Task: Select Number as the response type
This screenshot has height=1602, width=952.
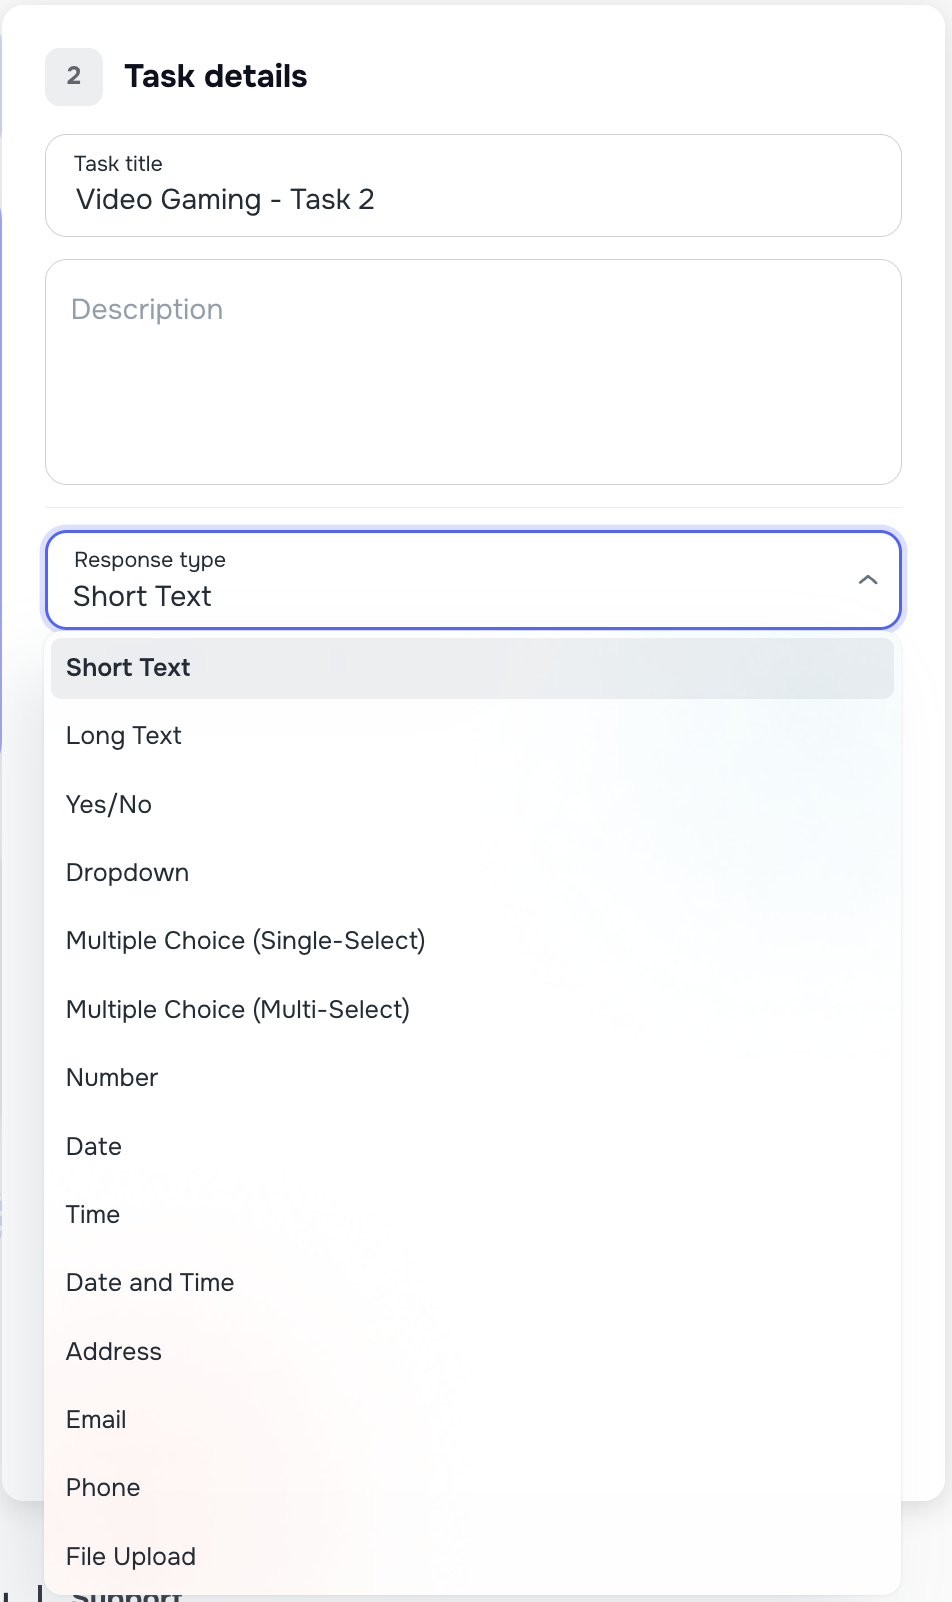Action: click(x=111, y=1077)
